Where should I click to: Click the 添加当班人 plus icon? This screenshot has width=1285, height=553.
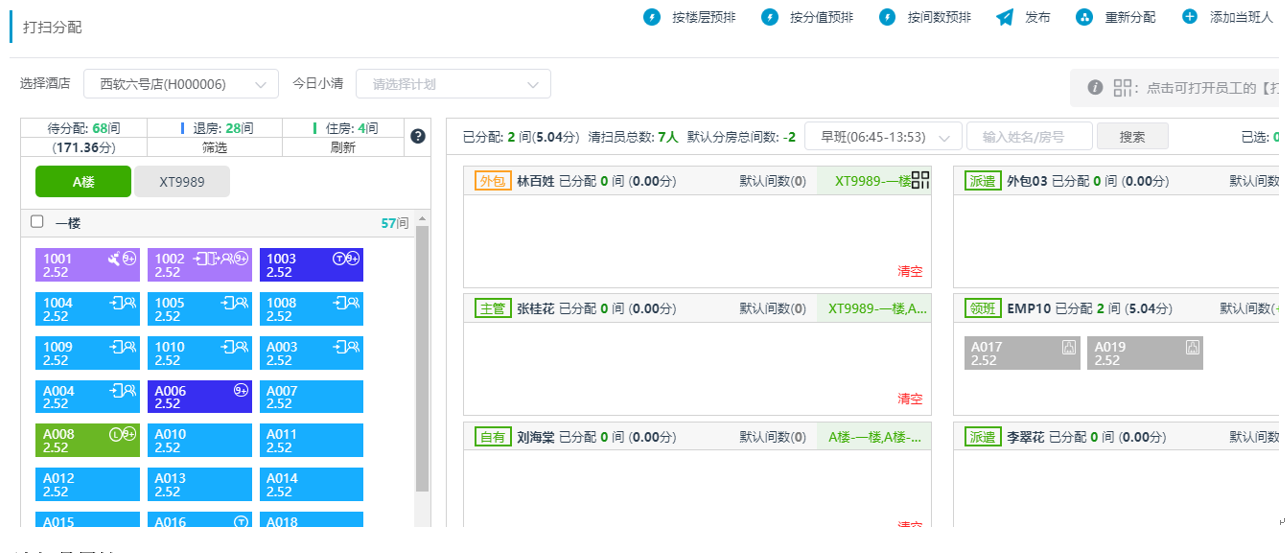1189,18
